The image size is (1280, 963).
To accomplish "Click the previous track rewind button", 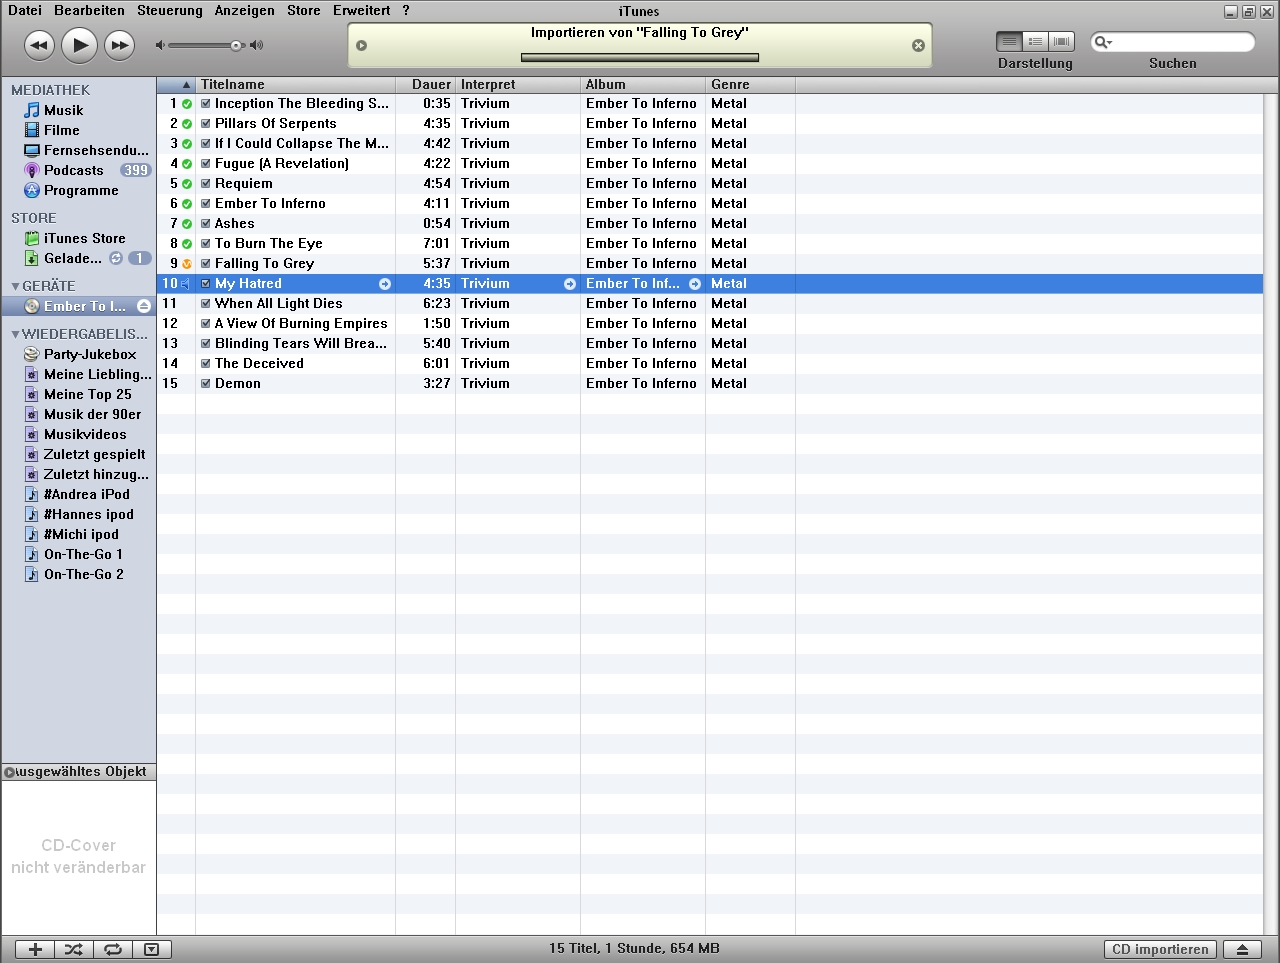I will click(x=39, y=45).
